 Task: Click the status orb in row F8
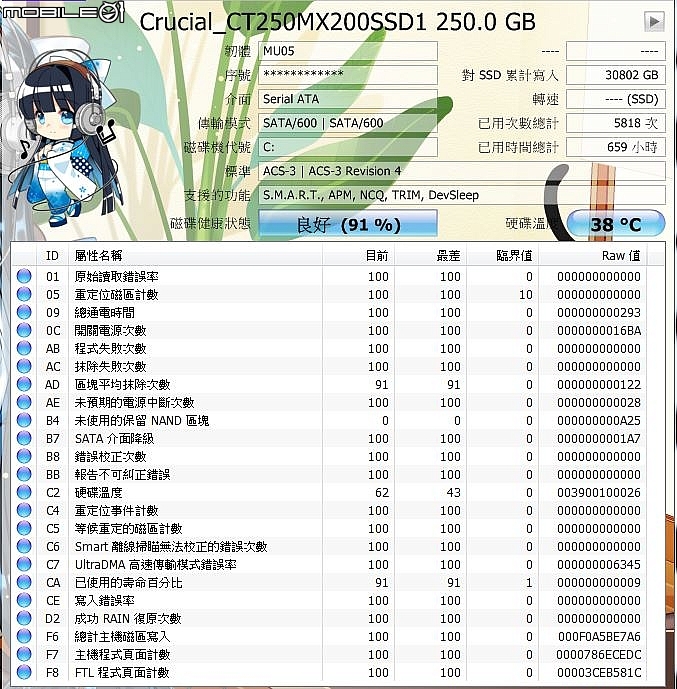(24, 672)
